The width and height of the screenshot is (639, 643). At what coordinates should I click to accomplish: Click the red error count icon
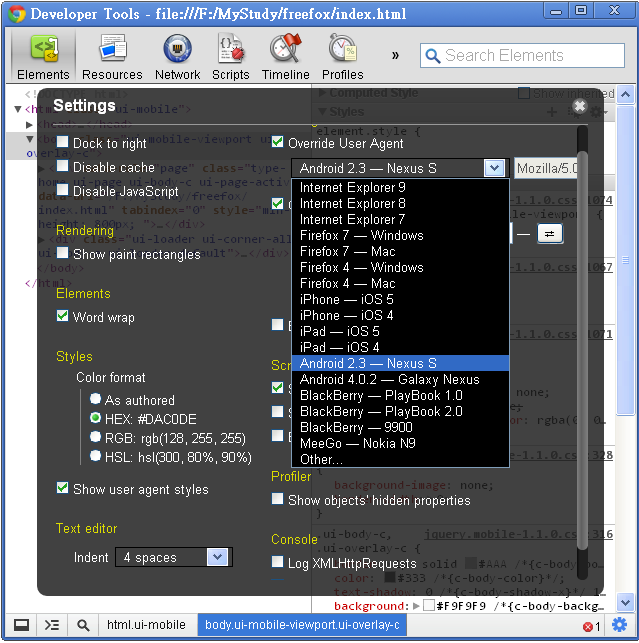(588, 627)
